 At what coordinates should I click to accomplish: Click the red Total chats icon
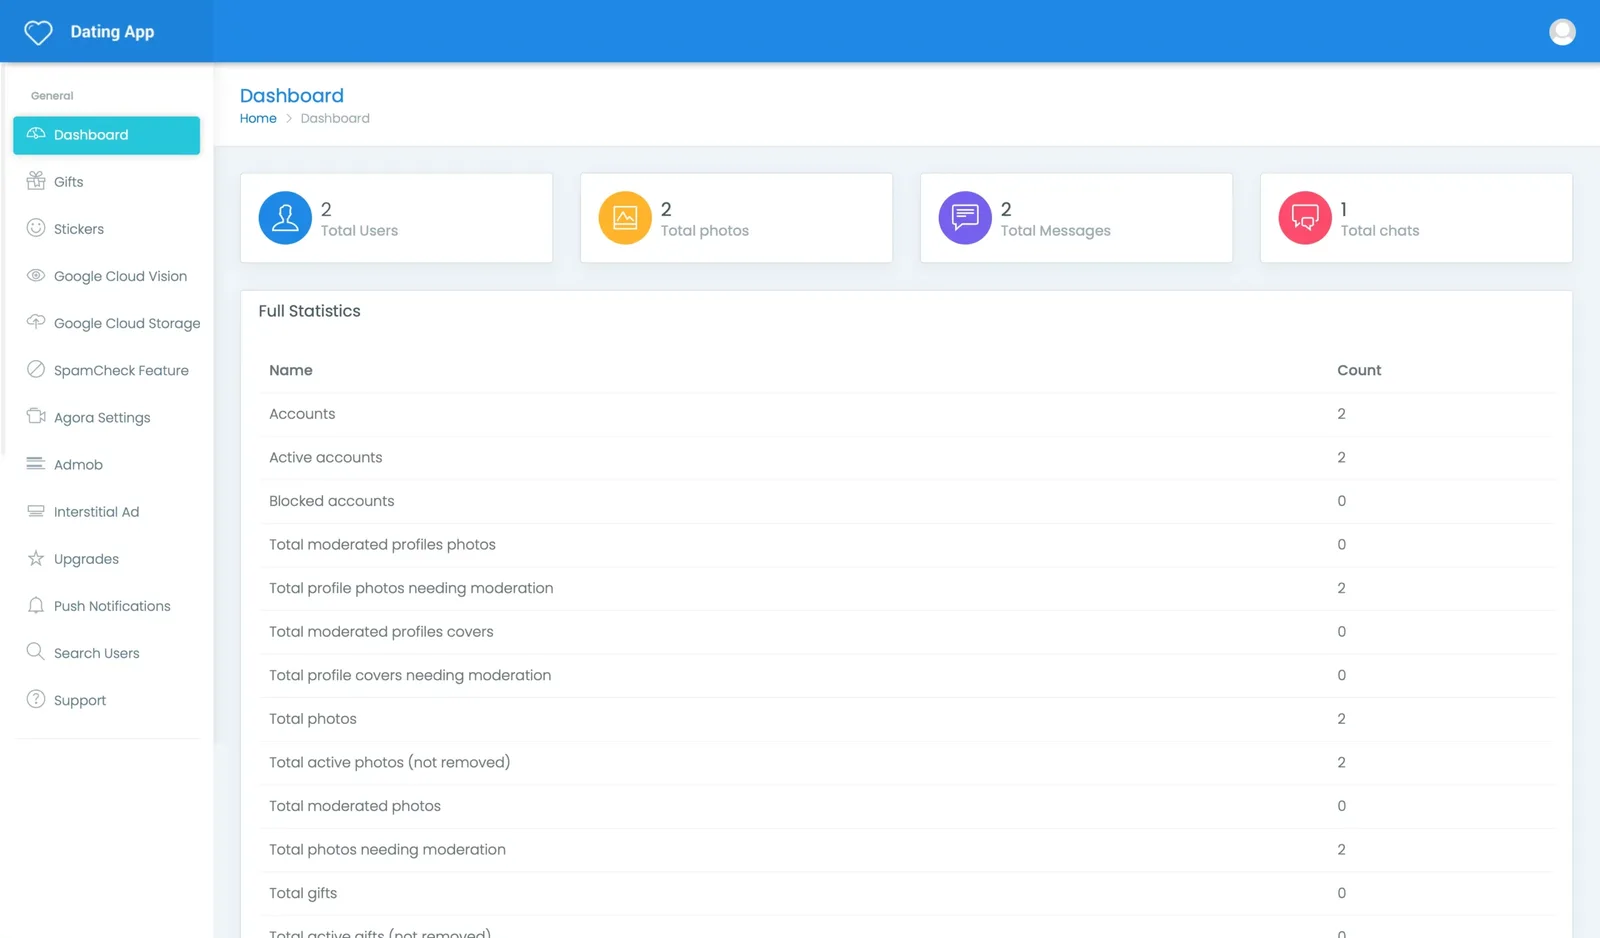coord(1305,218)
